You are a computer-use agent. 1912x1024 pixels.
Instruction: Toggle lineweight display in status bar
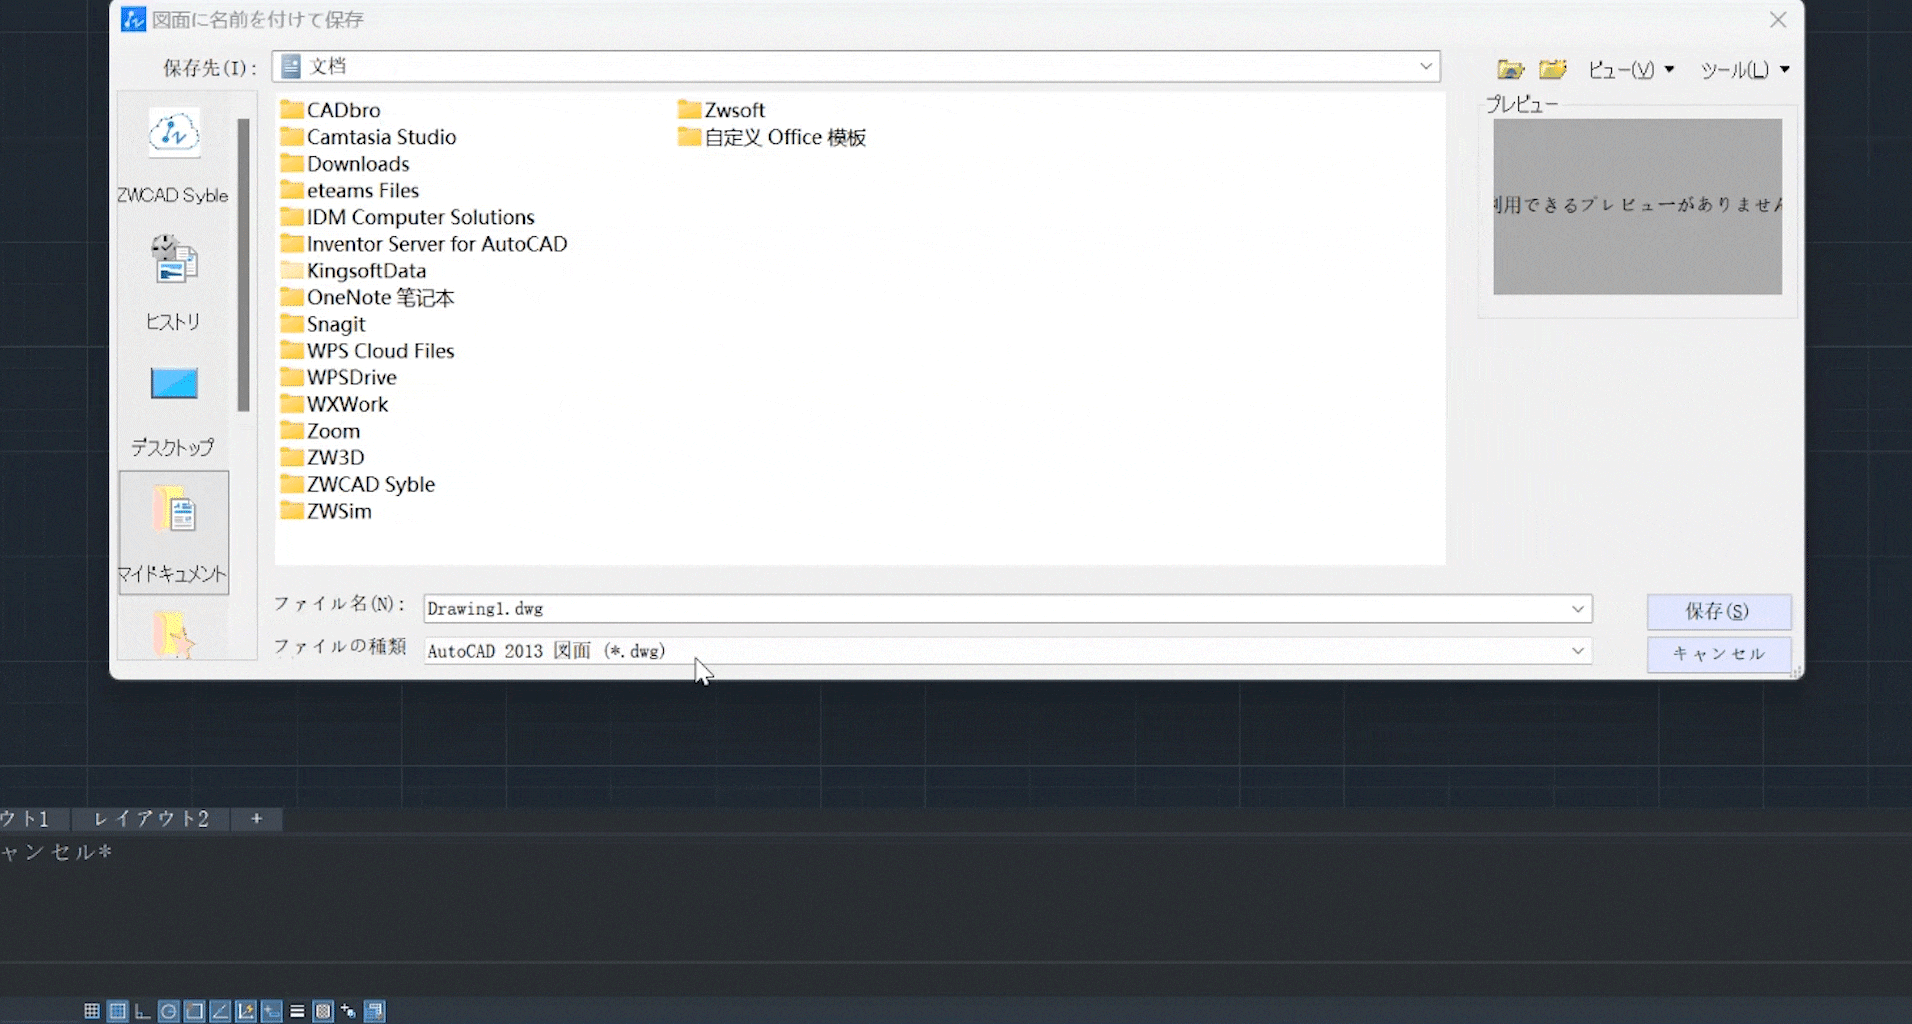click(297, 1011)
